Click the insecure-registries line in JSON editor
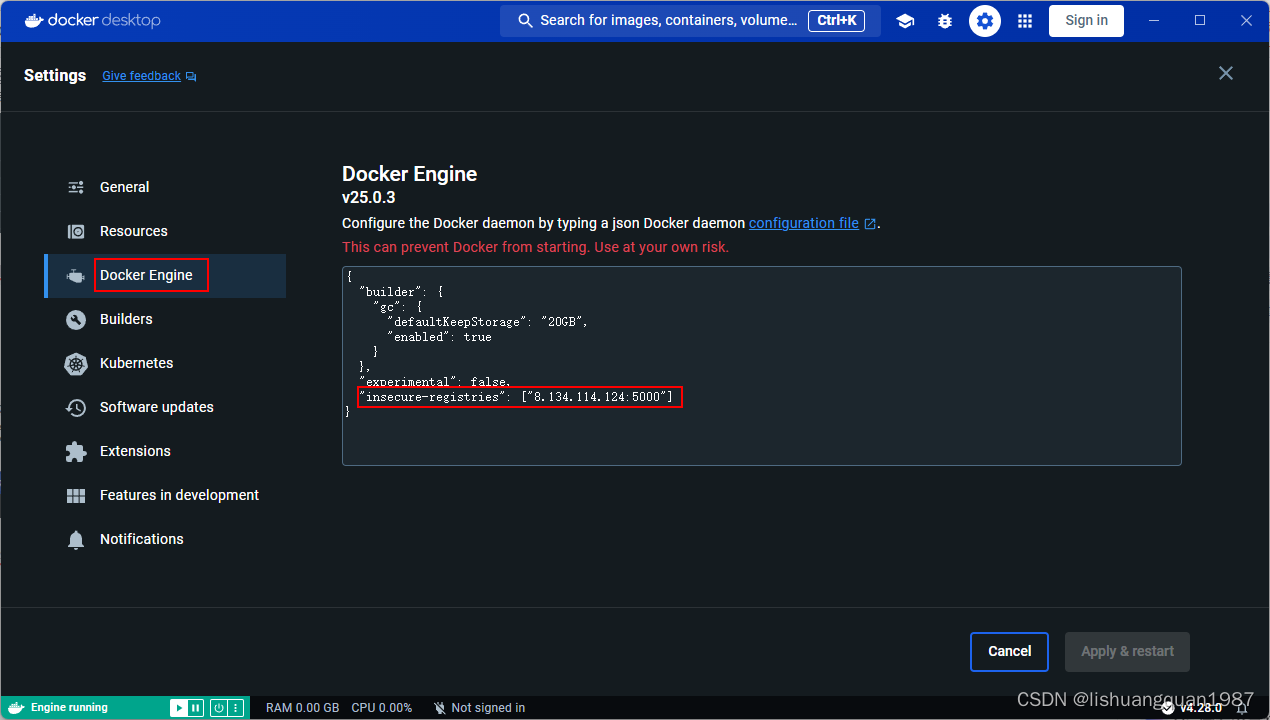 tap(515, 397)
